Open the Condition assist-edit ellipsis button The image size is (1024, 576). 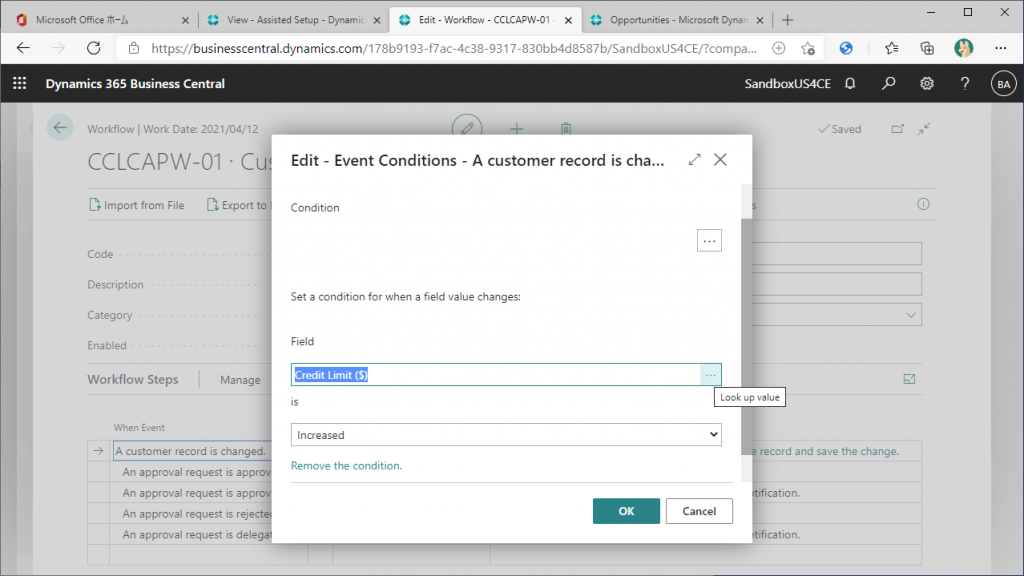point(709,241)
